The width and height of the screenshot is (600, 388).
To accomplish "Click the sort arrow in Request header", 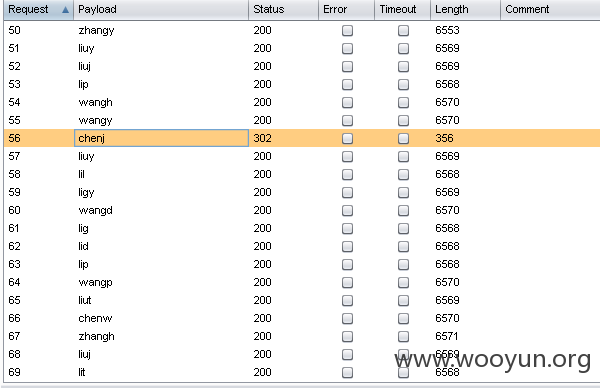I will (65, 10).
